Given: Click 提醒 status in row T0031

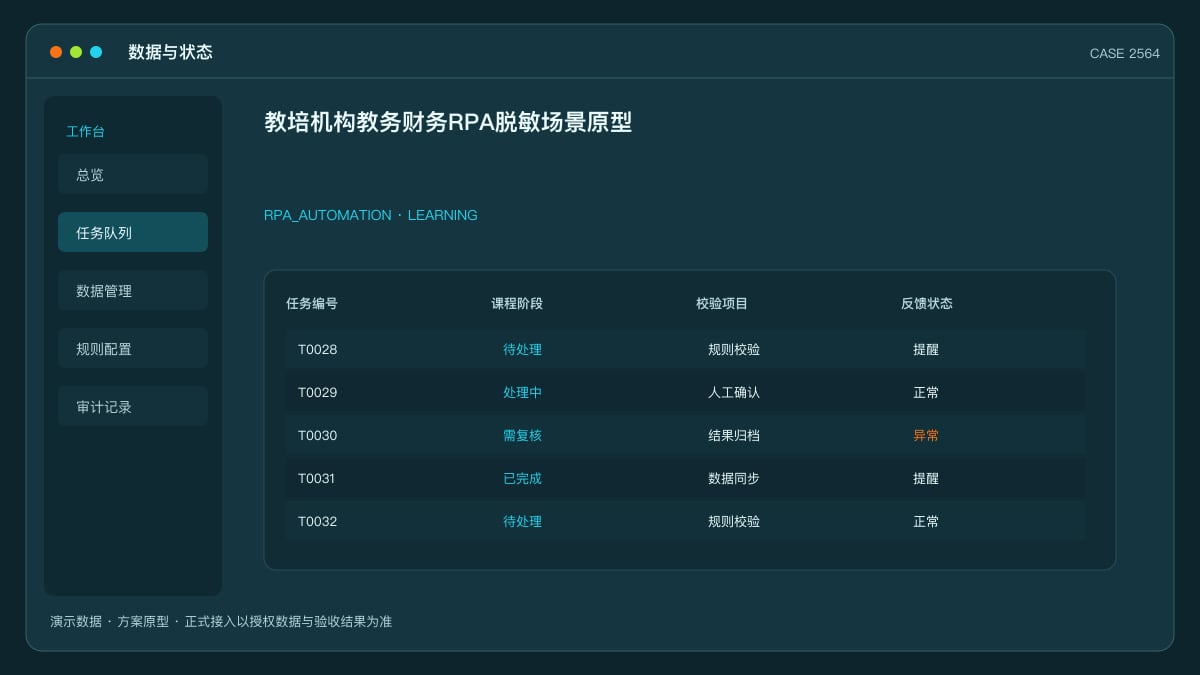Looking at the screenshot, I should (x=926, y=478).
